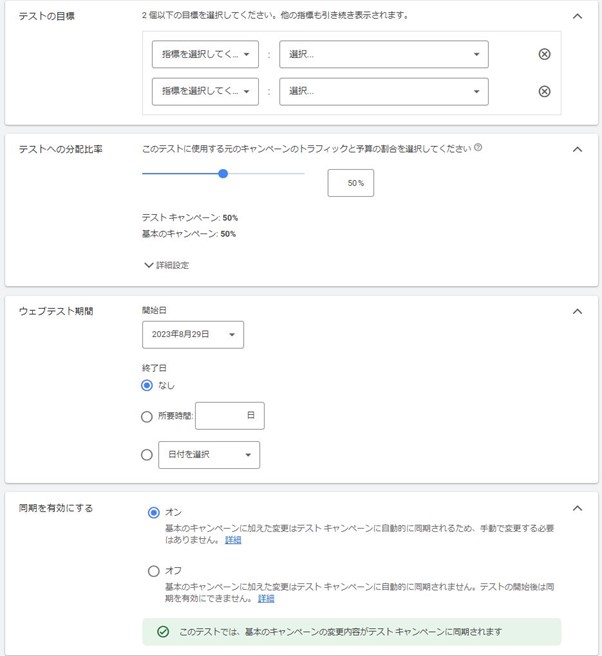Select the 日付を選択 end date radio
The image size is (602, 656).
[148, 455]
